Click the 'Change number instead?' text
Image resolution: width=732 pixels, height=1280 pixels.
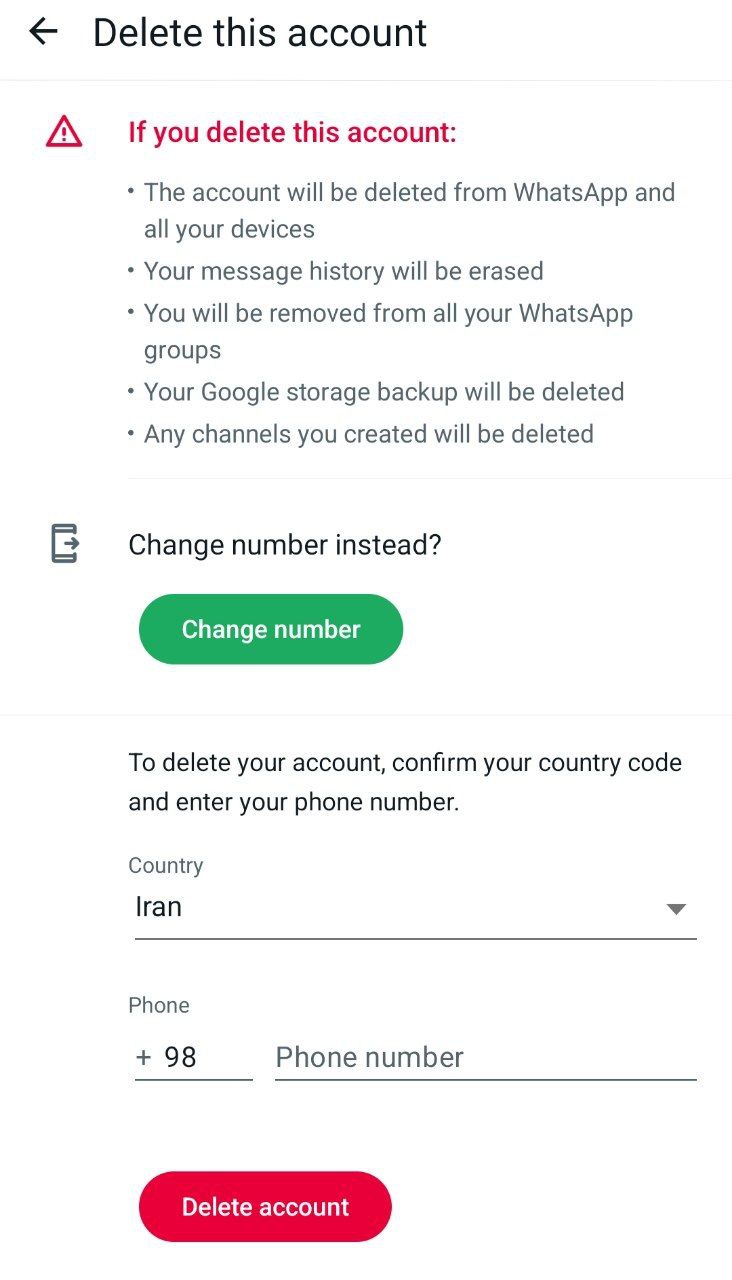pos(285,545)
